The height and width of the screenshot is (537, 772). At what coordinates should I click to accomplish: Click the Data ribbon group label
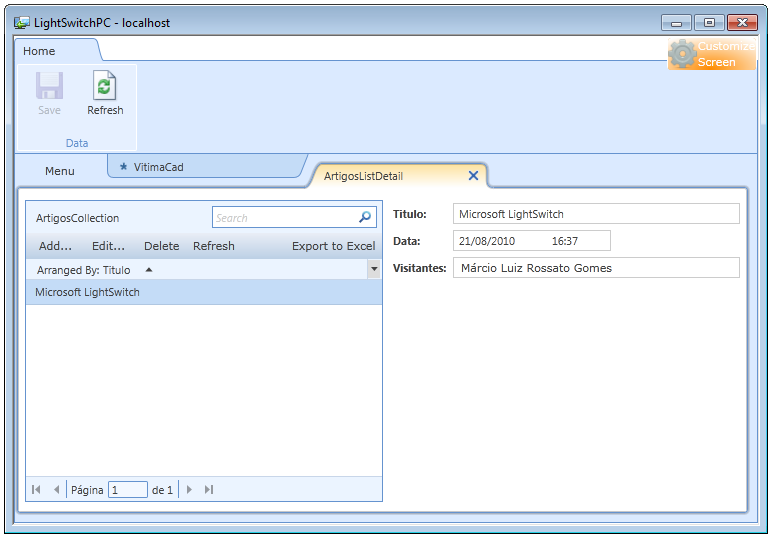[77, 143]
